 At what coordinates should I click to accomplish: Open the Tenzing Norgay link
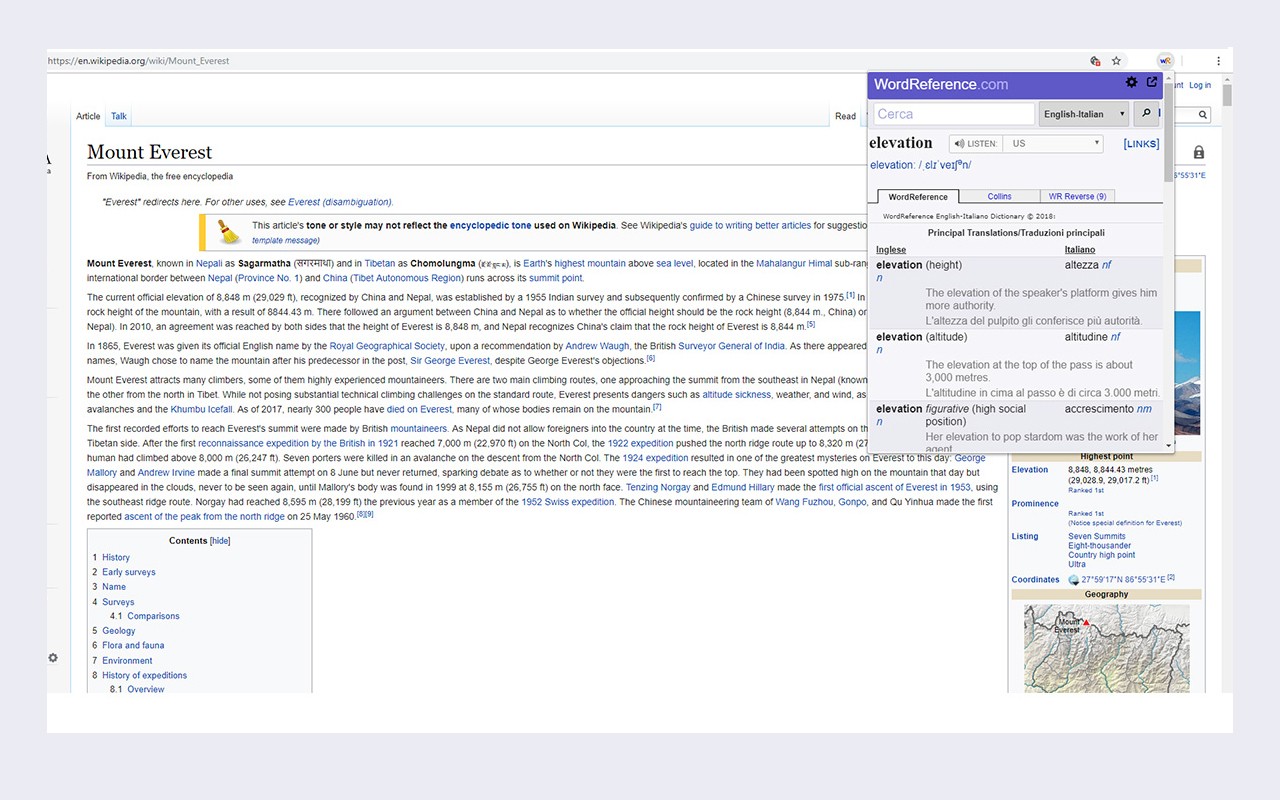(658, 488)
